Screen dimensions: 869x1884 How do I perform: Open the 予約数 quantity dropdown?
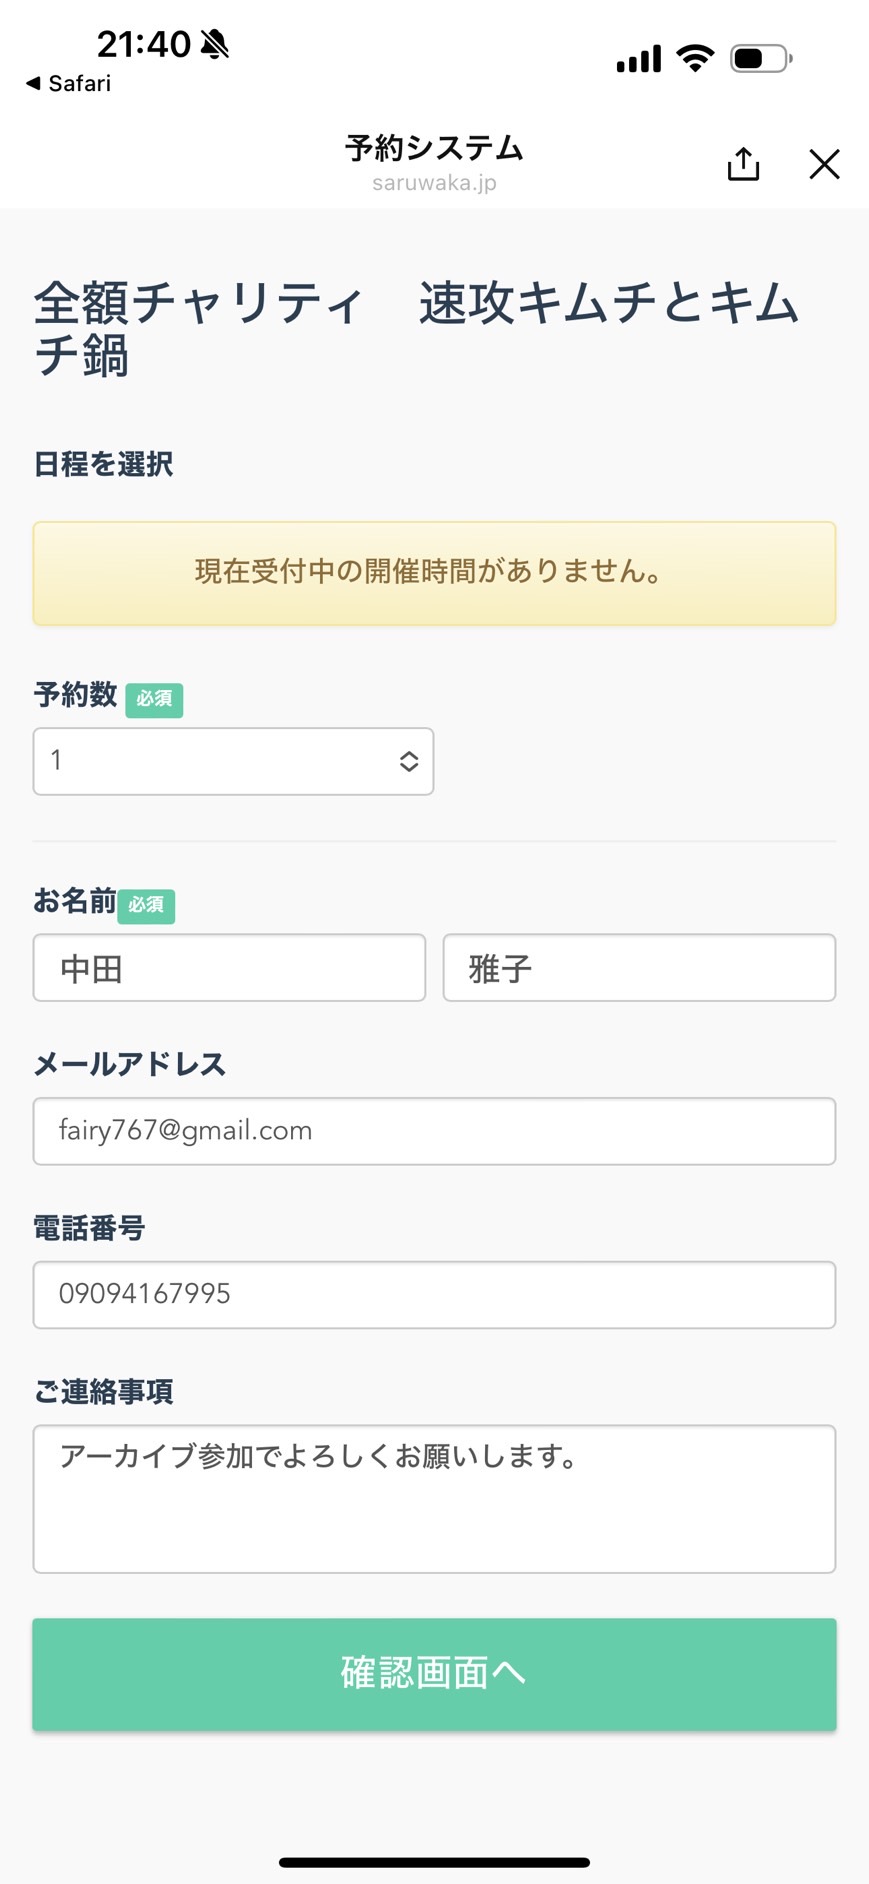pos(233,761)
